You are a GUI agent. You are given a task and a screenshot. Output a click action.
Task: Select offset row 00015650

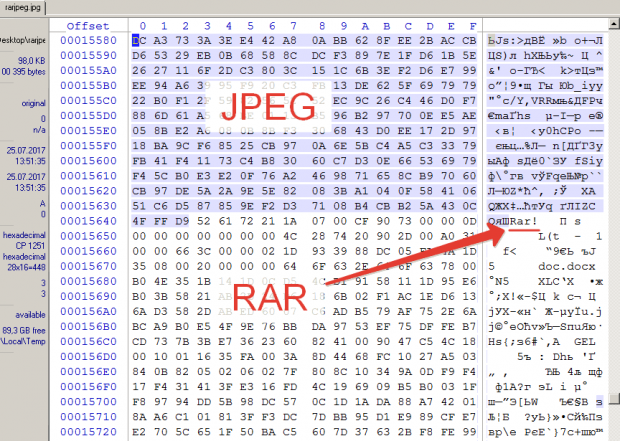coord(89,236)
